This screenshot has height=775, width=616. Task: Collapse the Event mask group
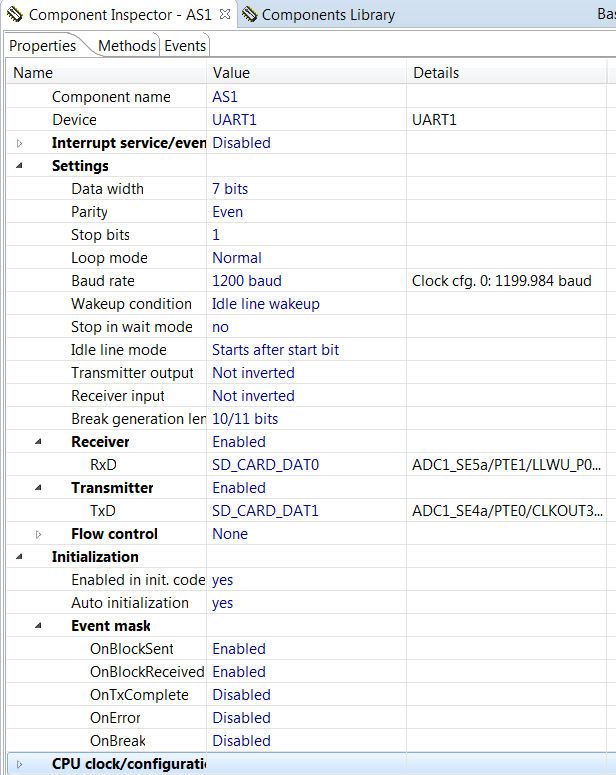39,626
